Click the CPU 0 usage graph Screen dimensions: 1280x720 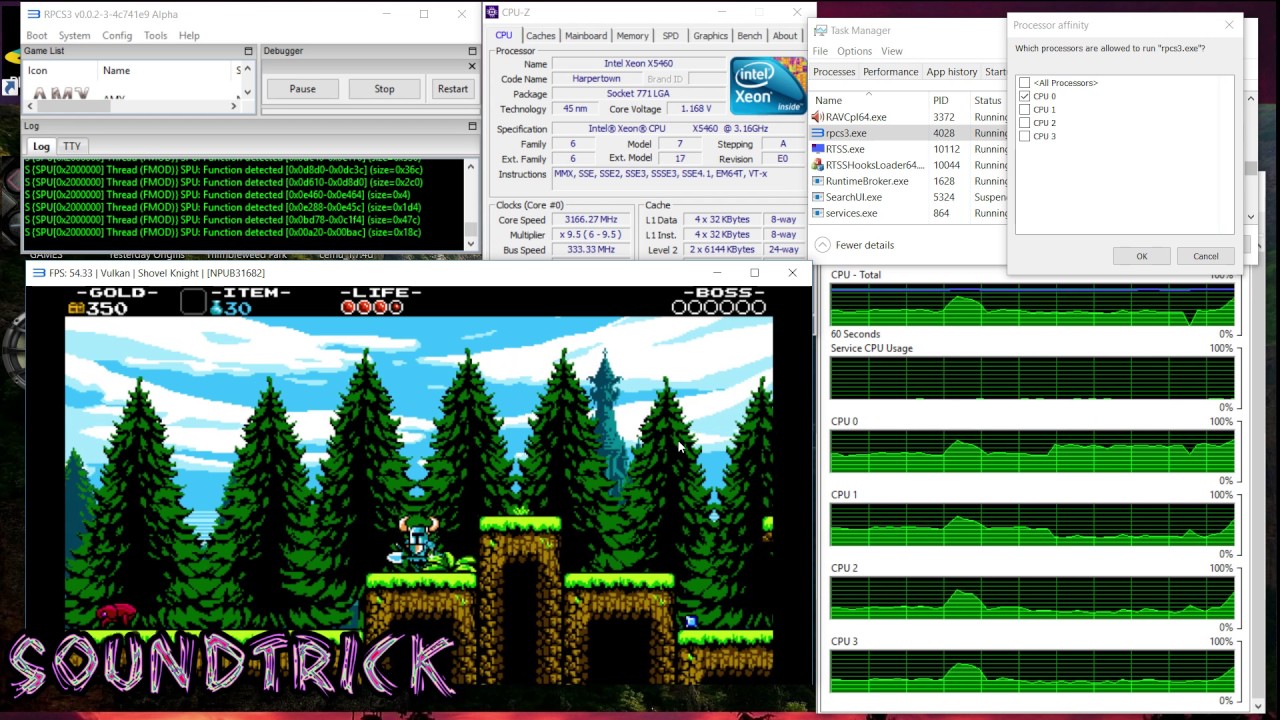click(x=1032, y=451)
